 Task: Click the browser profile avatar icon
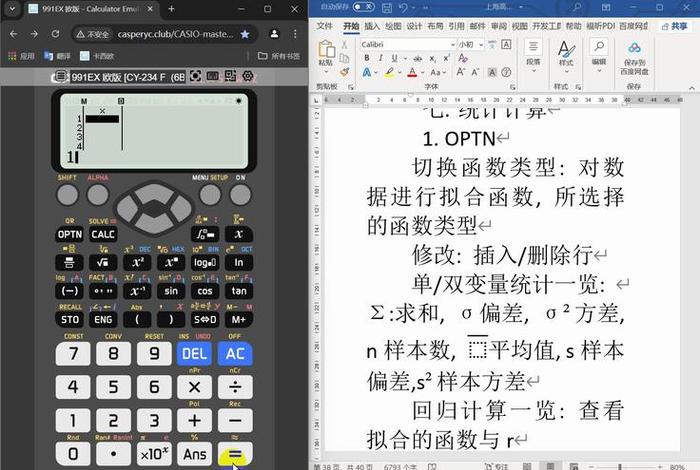(x=274, y=34)
